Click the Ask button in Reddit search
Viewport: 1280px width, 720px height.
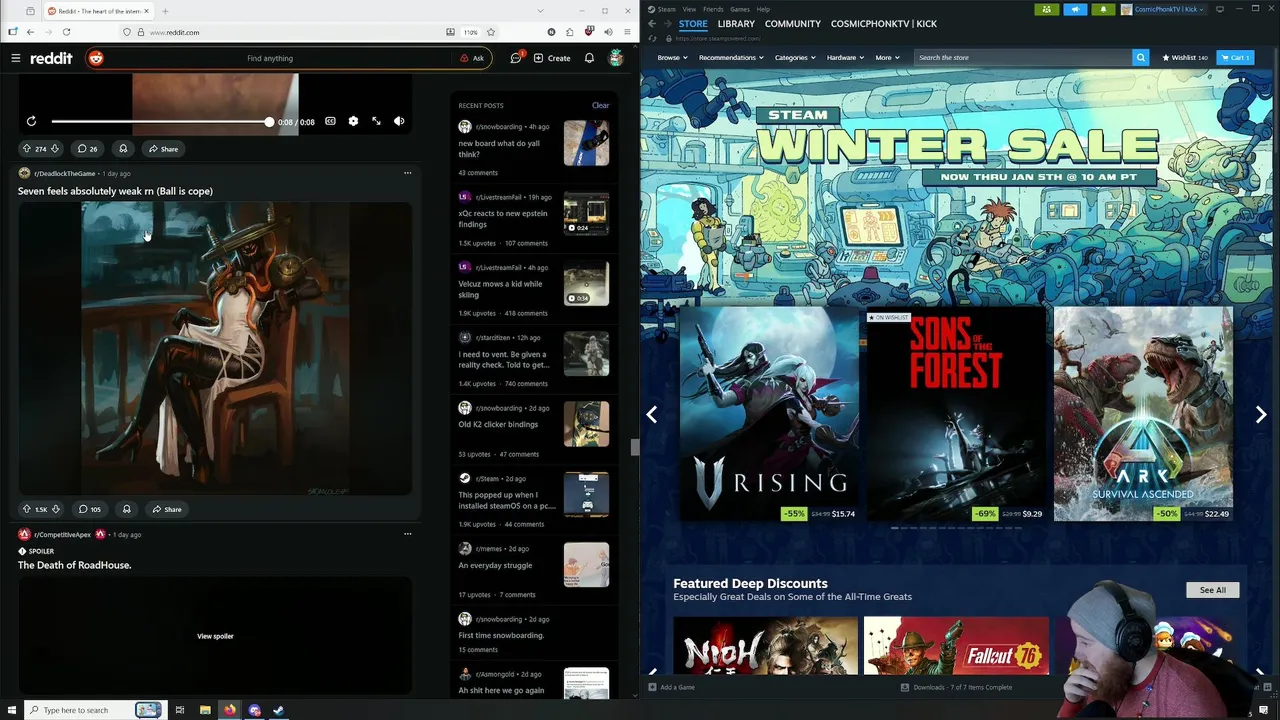coord(472,58)
